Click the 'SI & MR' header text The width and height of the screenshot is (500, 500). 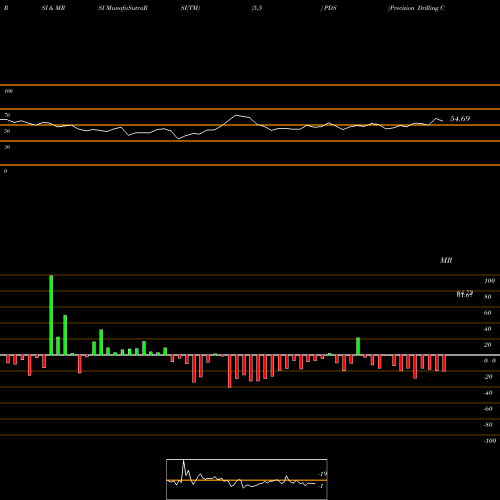point(53,8)
